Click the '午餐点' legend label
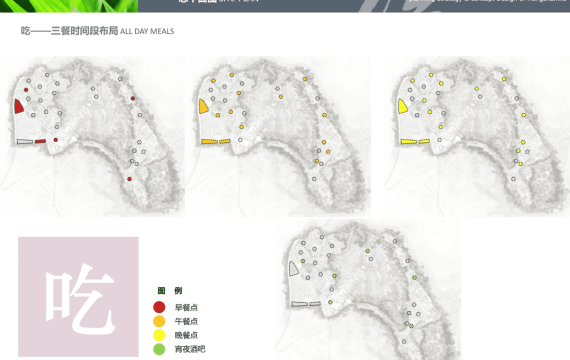This screenshot has height=360, width=570. (186, 321)
